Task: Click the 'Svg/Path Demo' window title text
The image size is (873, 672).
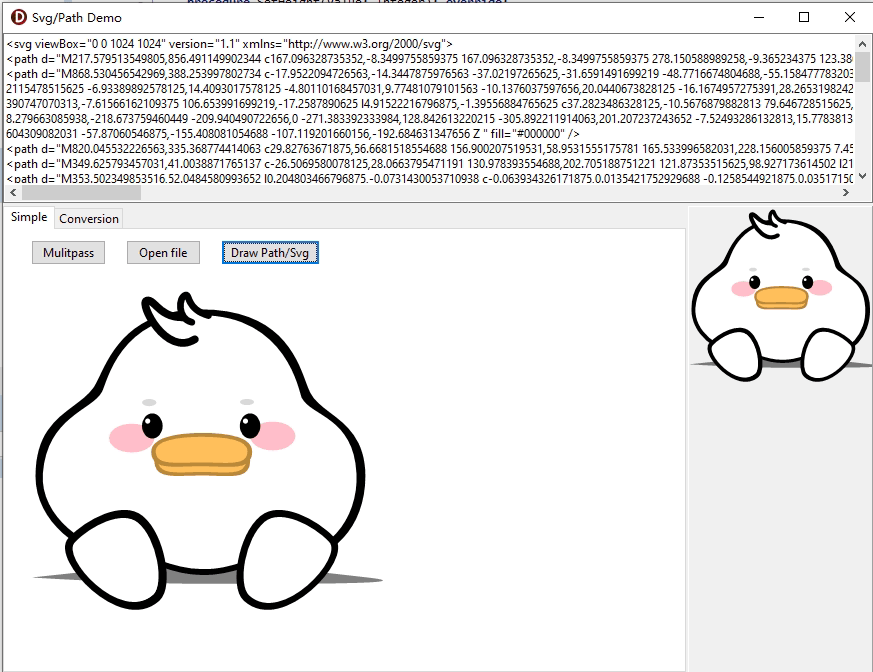Action: coord(77,18)
